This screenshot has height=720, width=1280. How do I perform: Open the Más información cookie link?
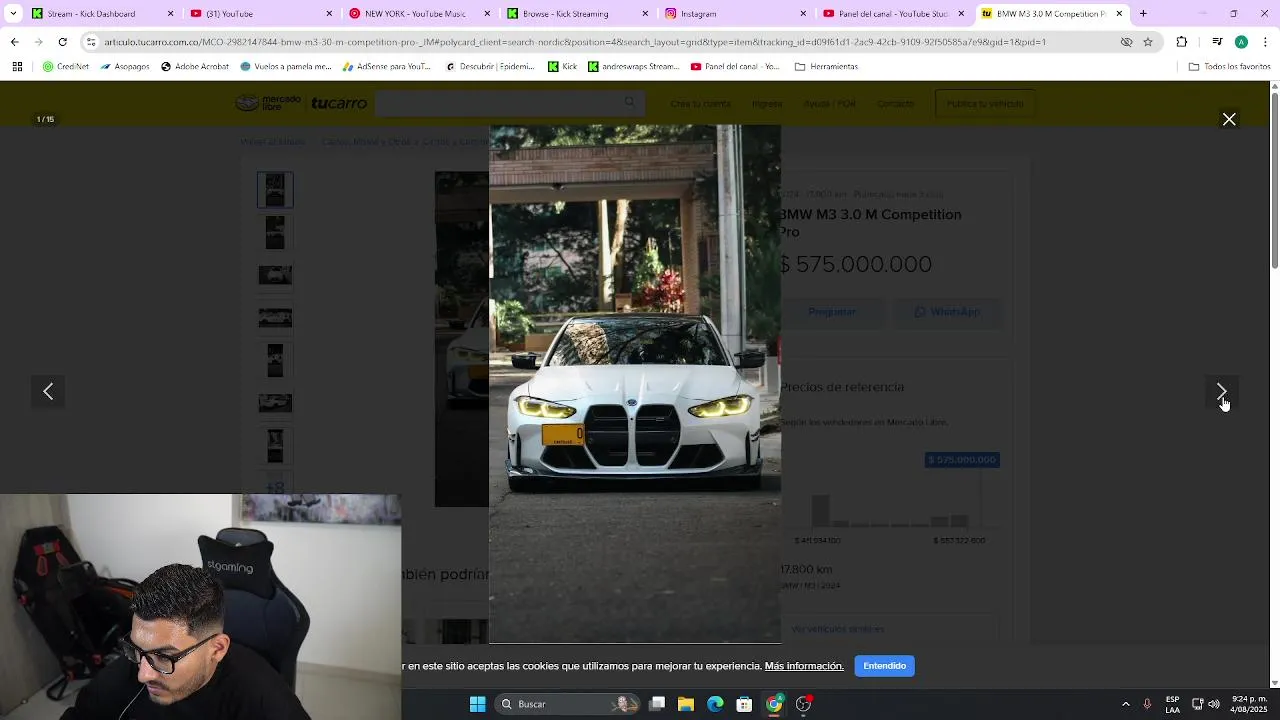pyautogui.click(x=804, y=666)
